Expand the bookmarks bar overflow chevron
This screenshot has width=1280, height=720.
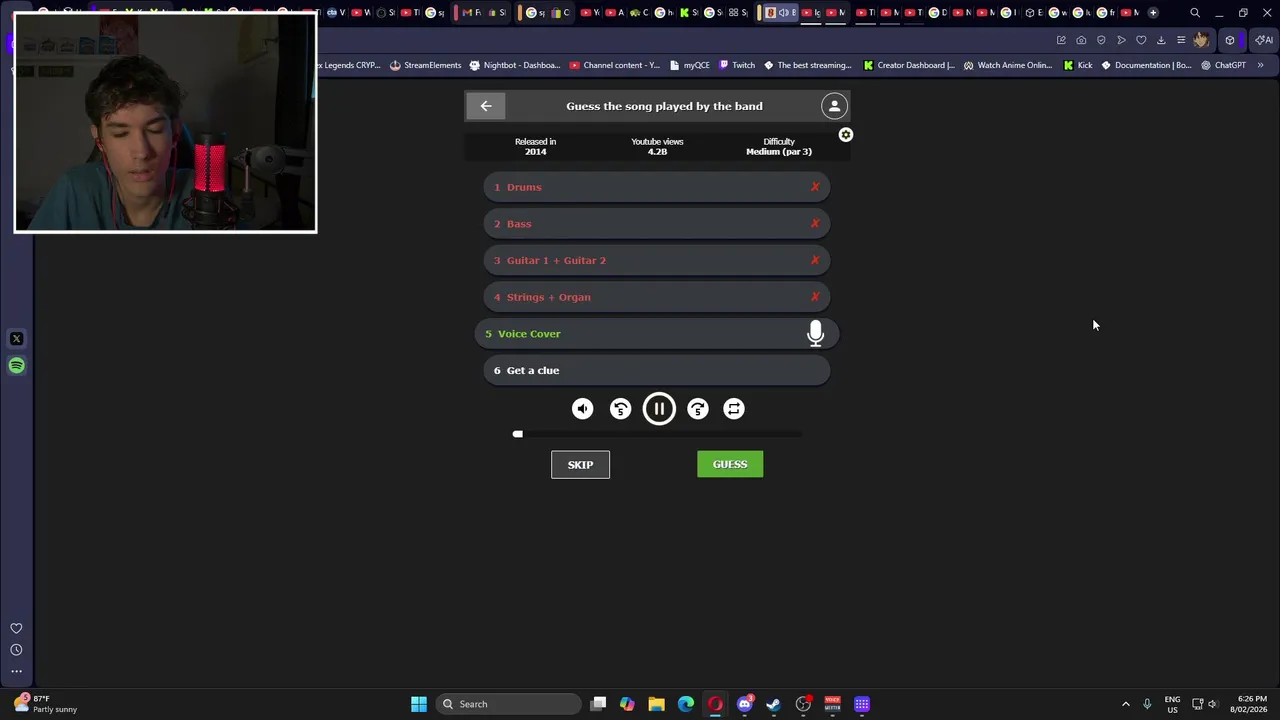click(x=1260, y=65)
